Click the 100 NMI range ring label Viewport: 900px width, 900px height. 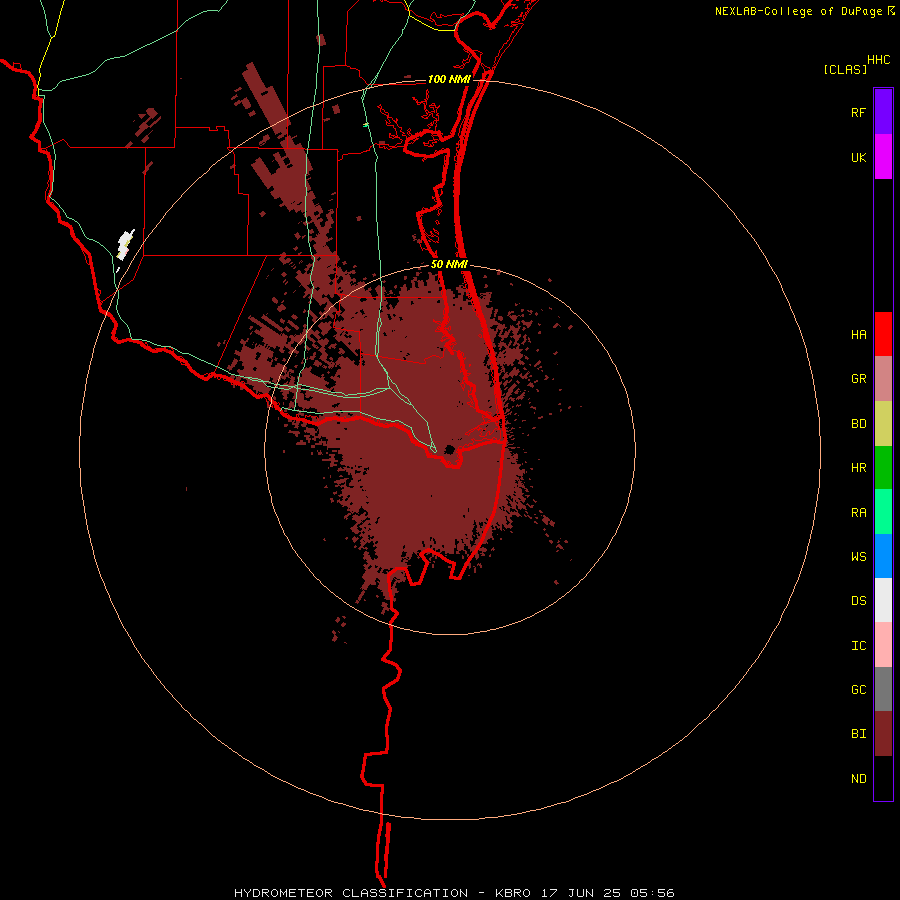pos(449,79)
